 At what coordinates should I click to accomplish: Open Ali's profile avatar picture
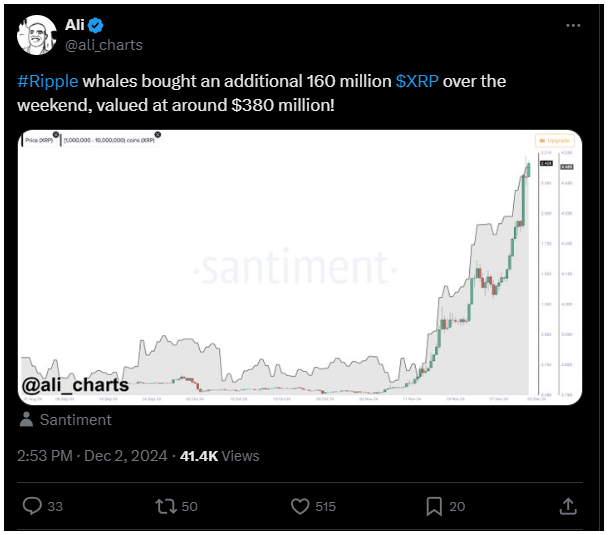[37, 35]
